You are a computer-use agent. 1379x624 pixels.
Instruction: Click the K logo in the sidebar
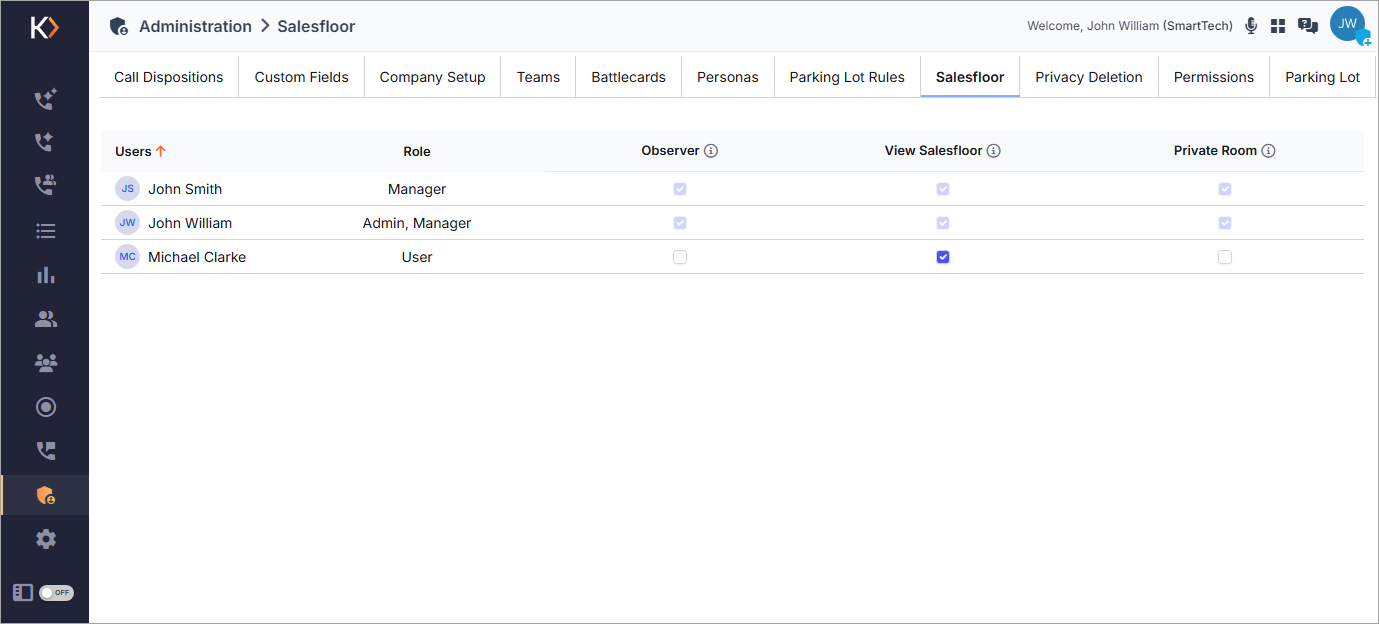pyautogui.click(x=45, y=27)
